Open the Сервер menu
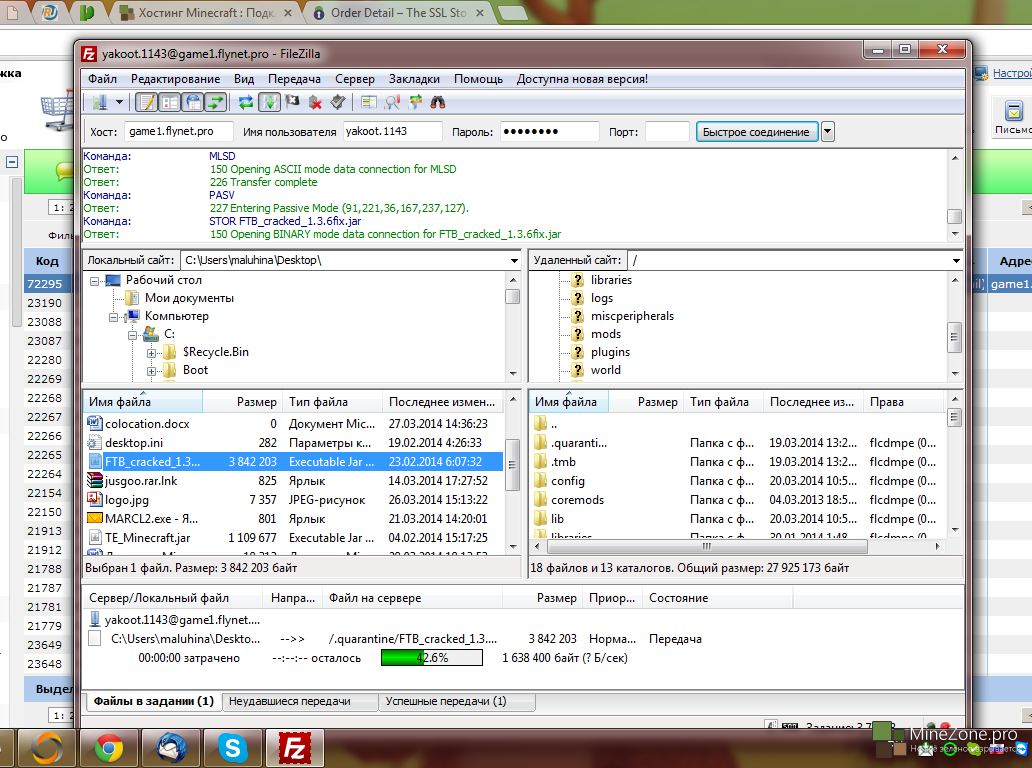 [x=355, y=79]
